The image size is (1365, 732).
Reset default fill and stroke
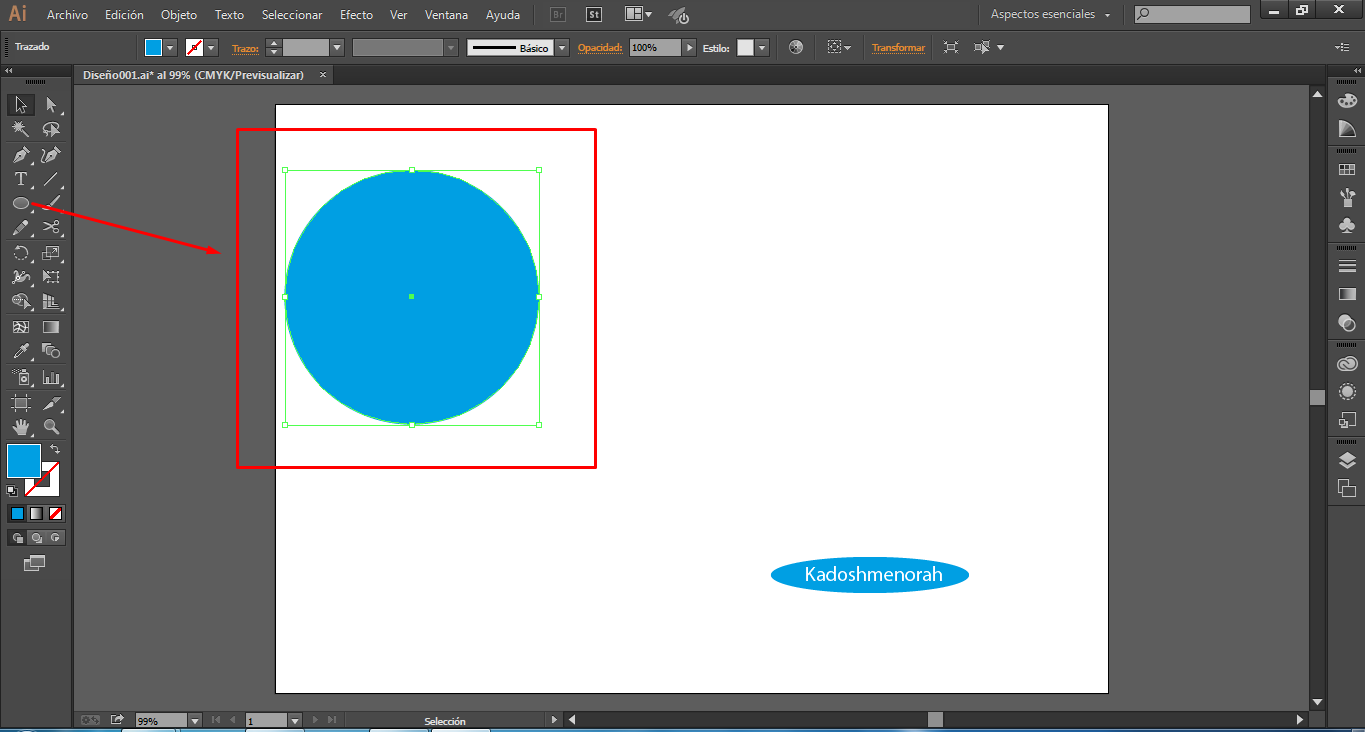click(x=12, y=491)
